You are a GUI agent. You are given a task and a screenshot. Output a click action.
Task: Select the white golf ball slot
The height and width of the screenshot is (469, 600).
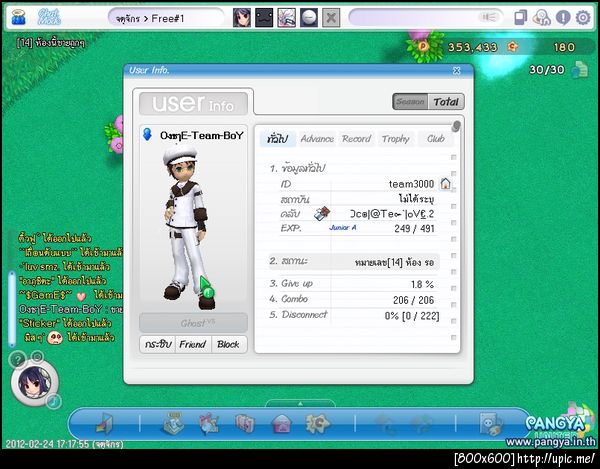pyautogui.click(x=308, y=18)
